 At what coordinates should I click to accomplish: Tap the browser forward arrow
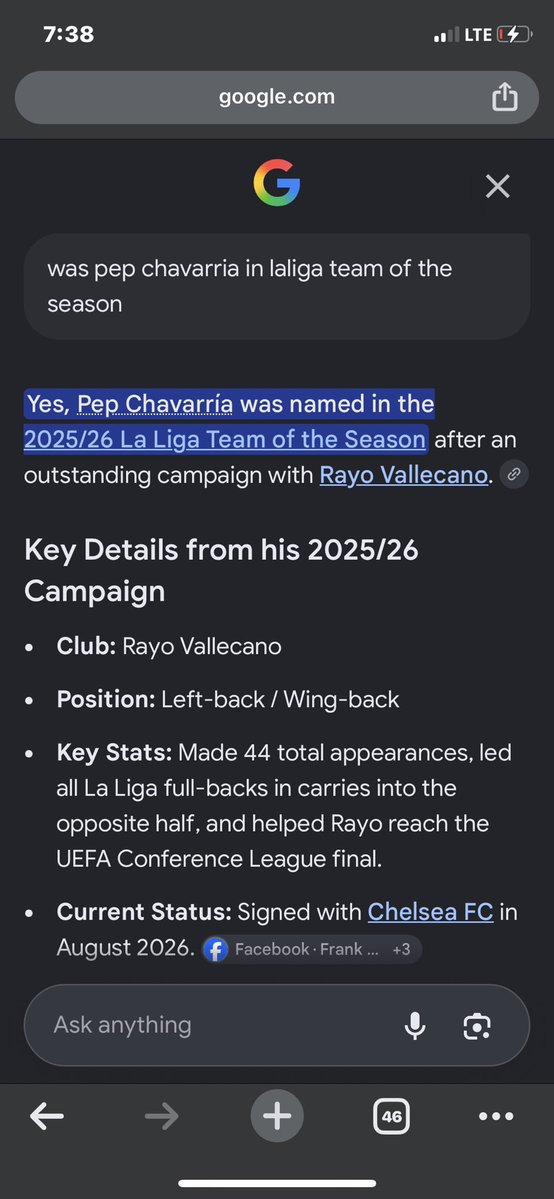click(x=161, y=1116)
